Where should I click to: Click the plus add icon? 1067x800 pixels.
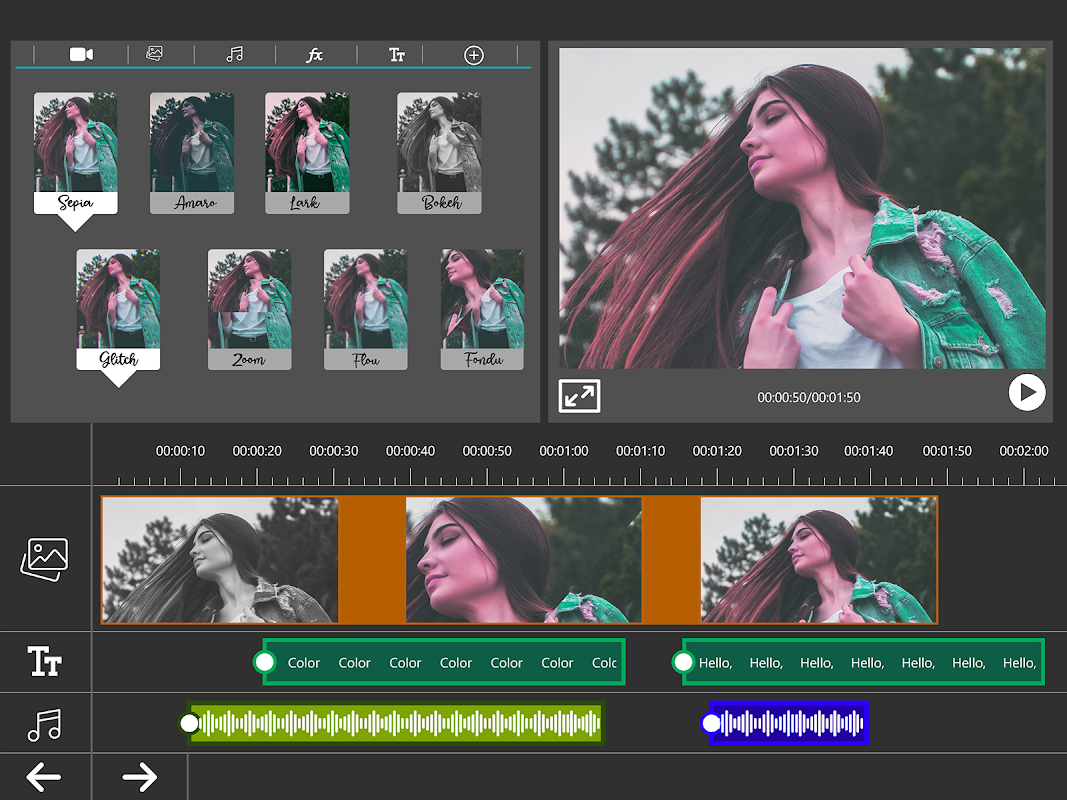(474, 55)
